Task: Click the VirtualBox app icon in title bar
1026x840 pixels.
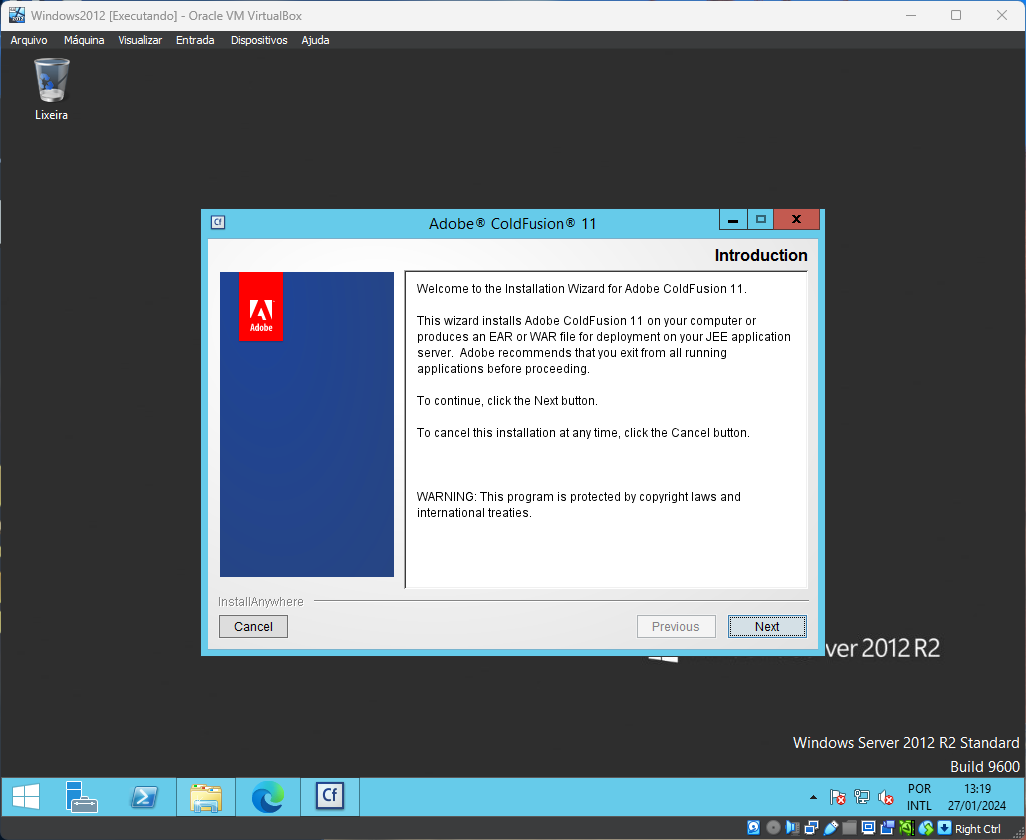Action: [x=16, y=15]
